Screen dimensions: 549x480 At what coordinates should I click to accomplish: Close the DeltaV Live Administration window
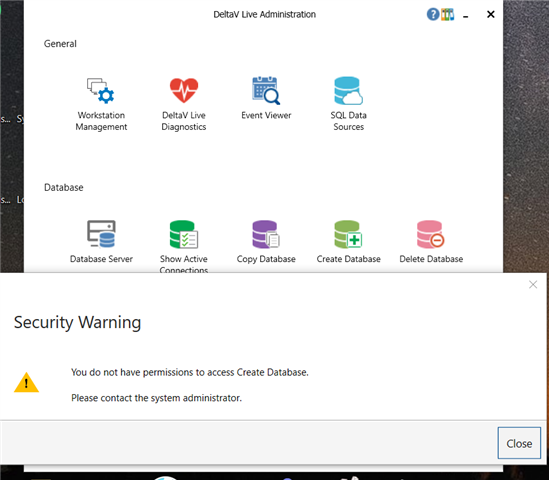pyautogui.click(x=491, y=14)
